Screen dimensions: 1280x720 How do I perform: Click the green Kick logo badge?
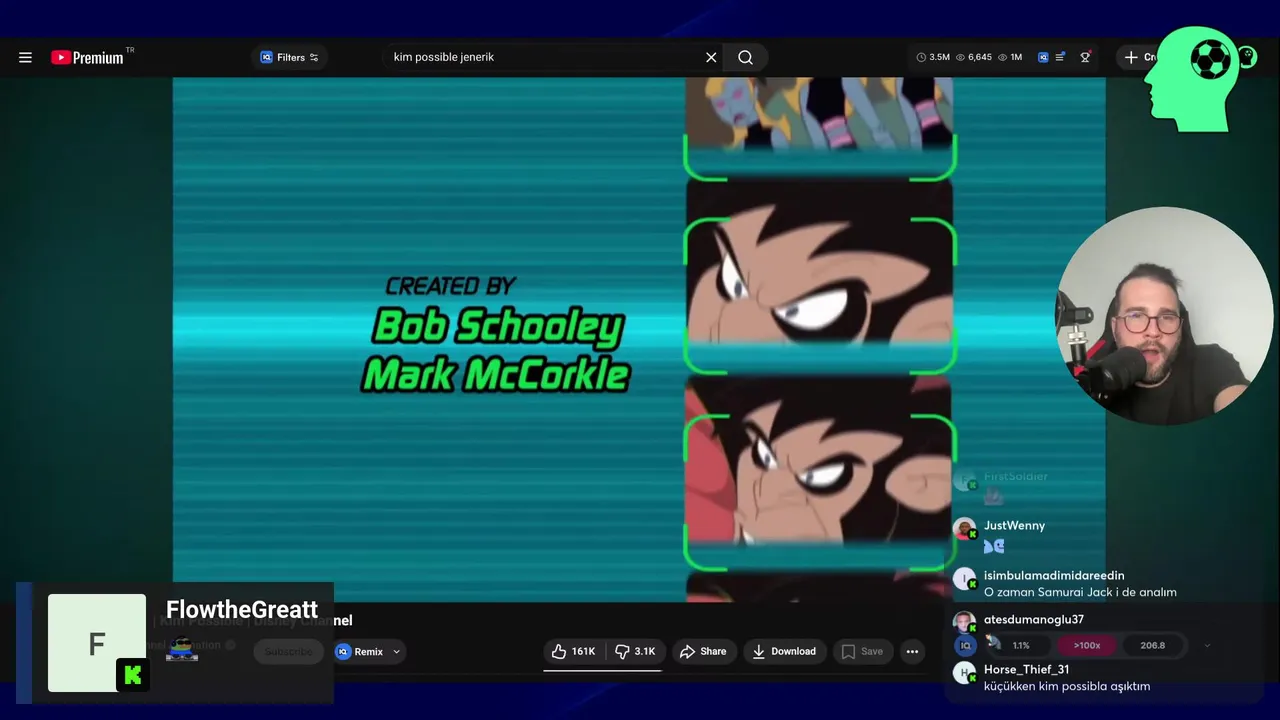[x=133, y=676]
